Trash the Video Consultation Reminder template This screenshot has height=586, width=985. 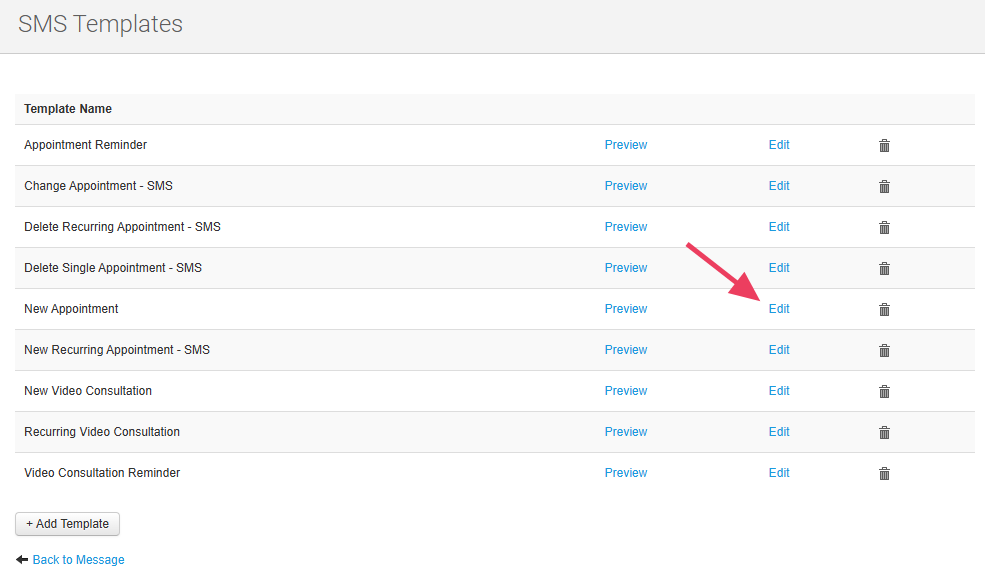point(884,474)
